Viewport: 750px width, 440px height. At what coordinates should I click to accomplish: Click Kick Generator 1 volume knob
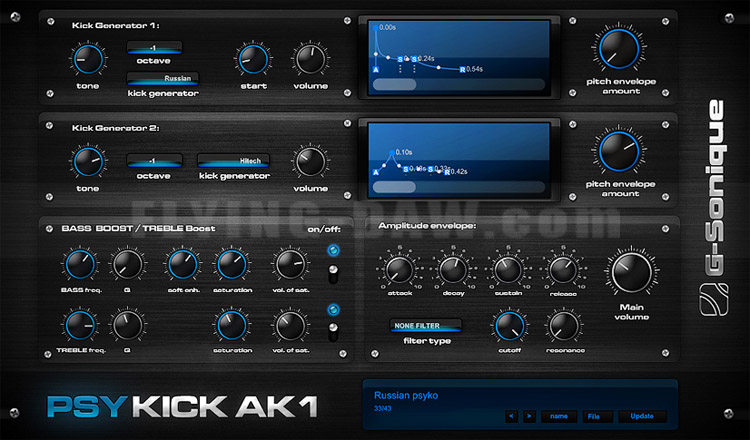[x=310, y=59]
